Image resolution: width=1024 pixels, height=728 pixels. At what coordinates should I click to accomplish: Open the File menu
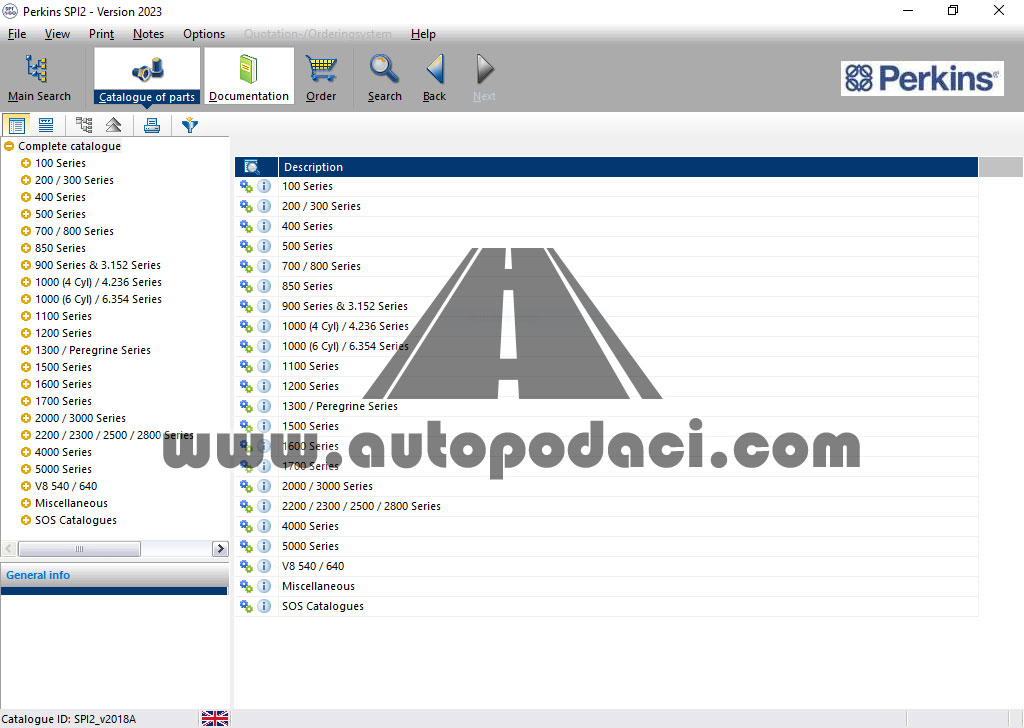[17, 34]
